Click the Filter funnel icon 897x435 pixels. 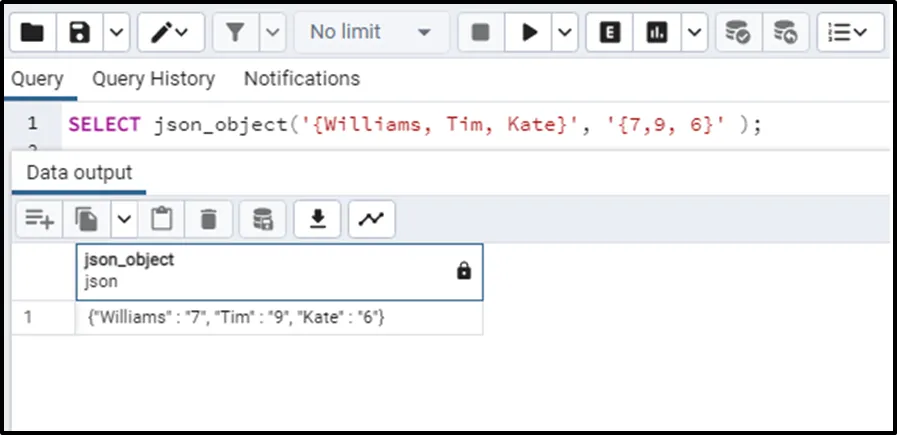click(236, 33)
